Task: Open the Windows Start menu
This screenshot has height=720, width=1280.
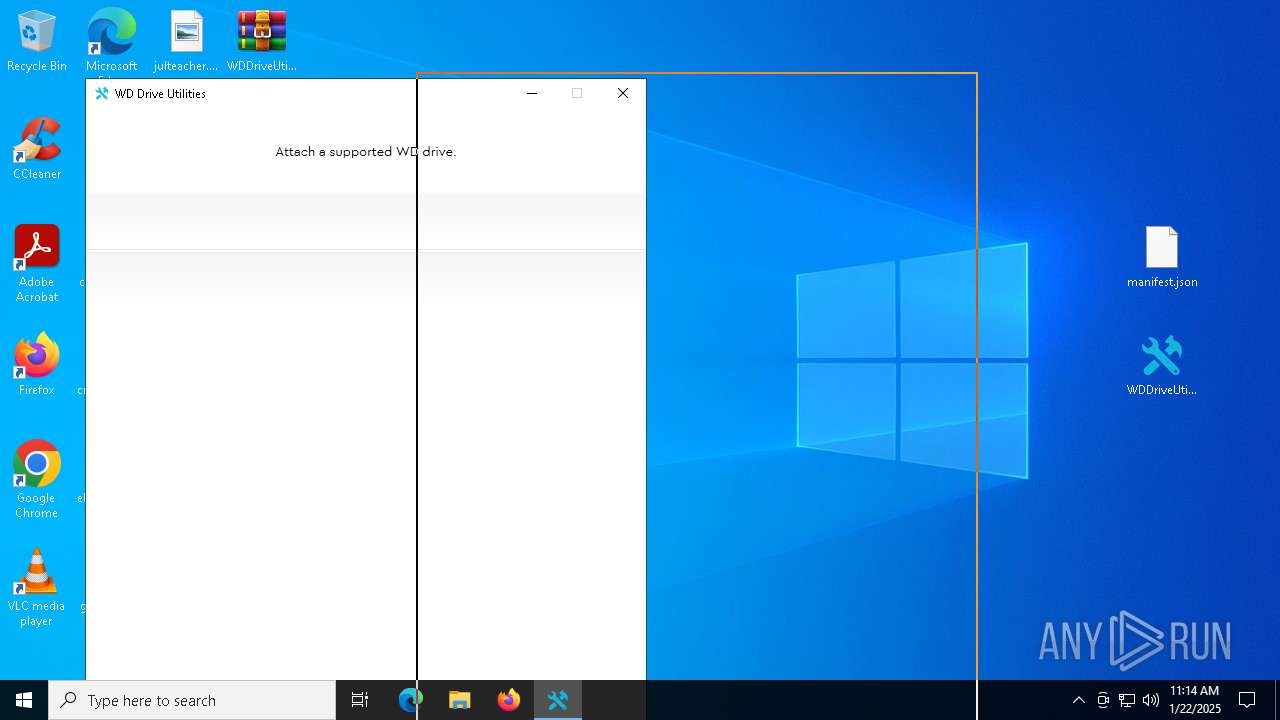Action: 24,700
